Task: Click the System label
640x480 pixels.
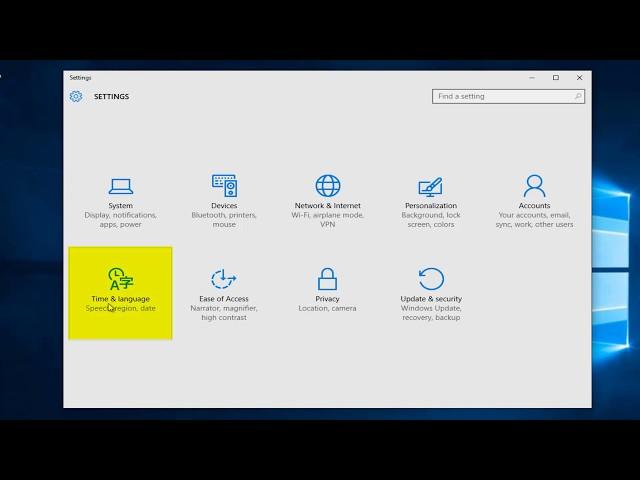Action: pyautogui.click(x=120, y=206)
